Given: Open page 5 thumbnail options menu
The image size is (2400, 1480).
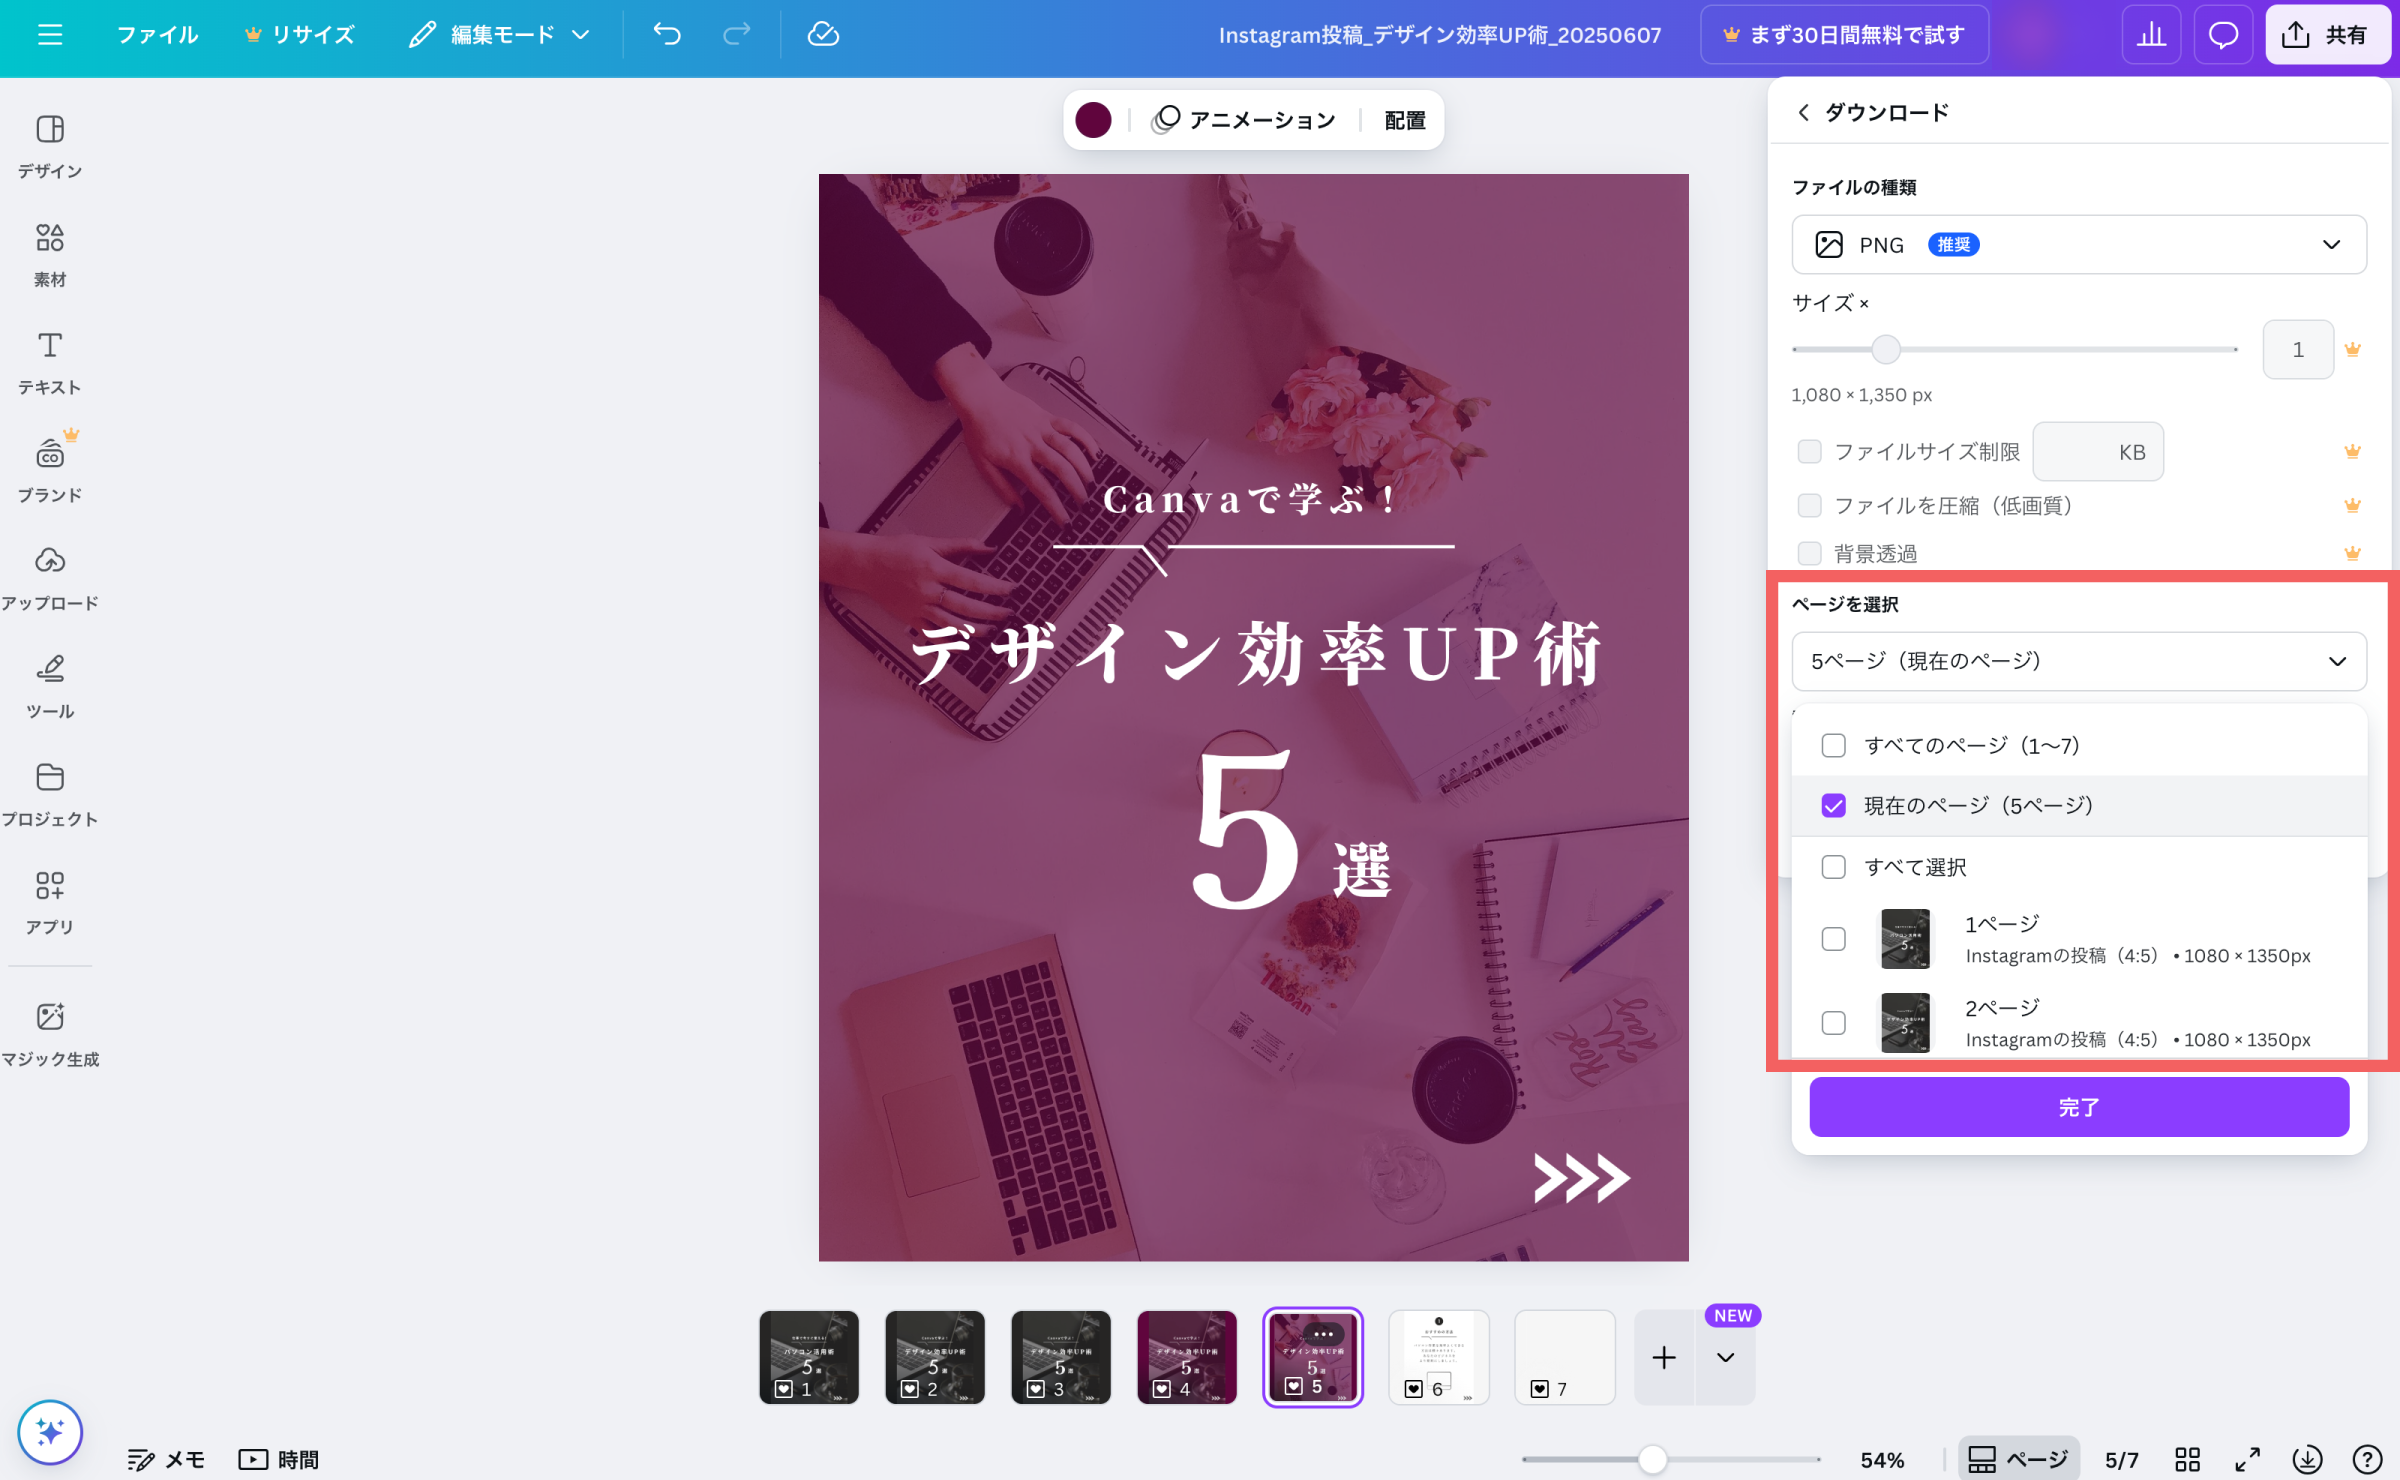Looking at the screenshot, I should coord(1323,1333).
